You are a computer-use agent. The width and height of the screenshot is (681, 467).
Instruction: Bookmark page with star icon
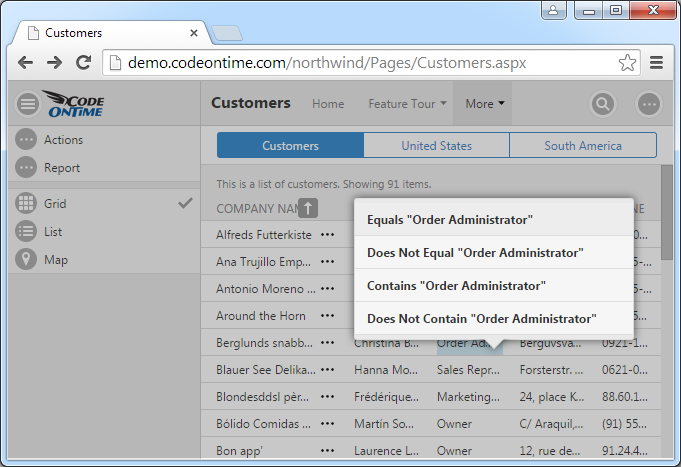click(627, 63)
